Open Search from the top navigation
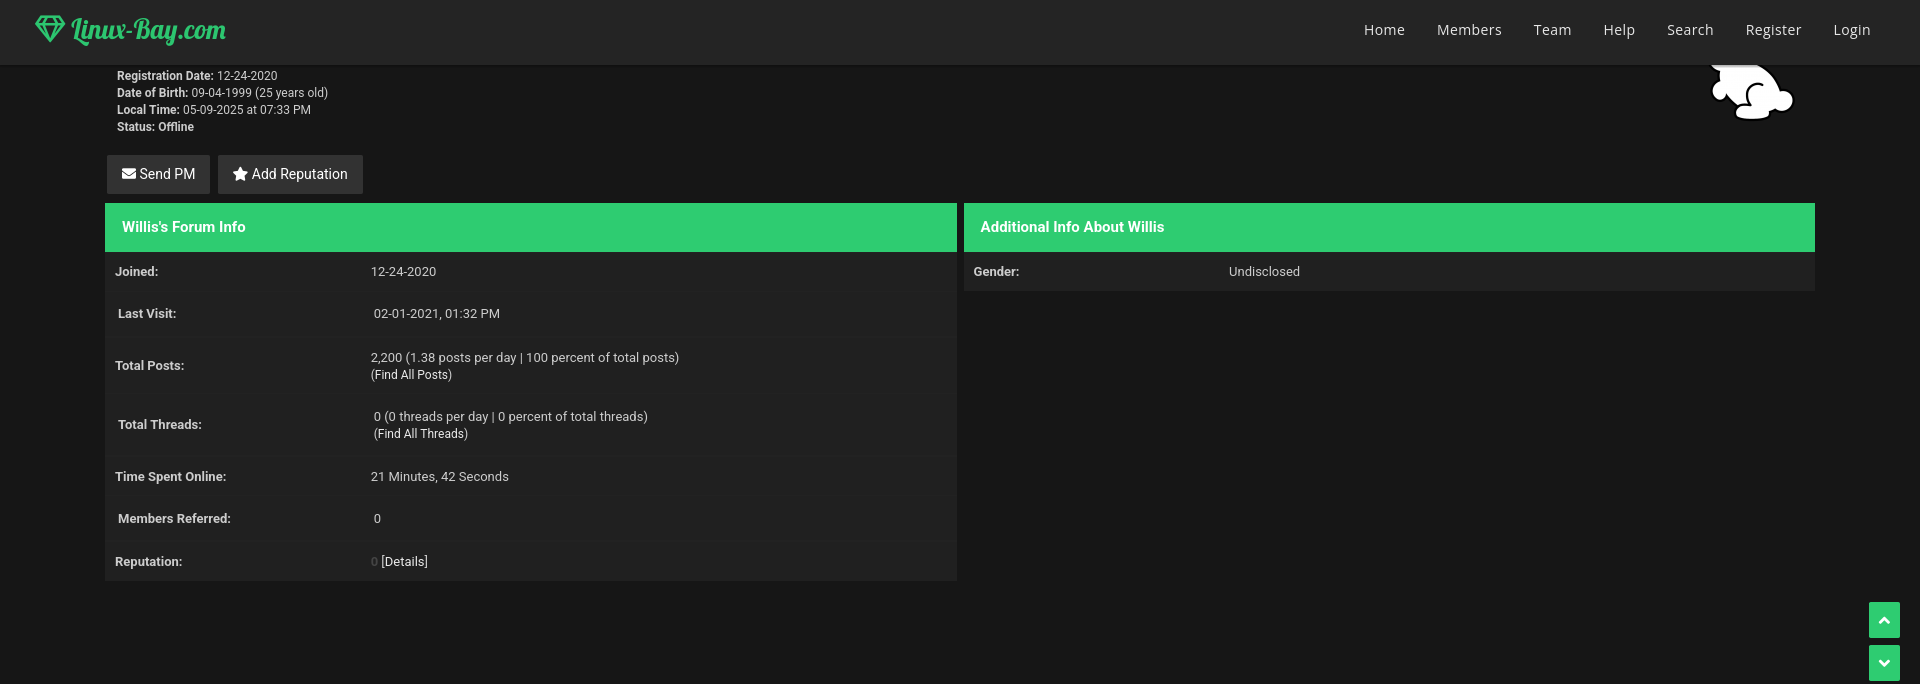The width and height of the screenshot is (1920, 684). pos(1690,30)
